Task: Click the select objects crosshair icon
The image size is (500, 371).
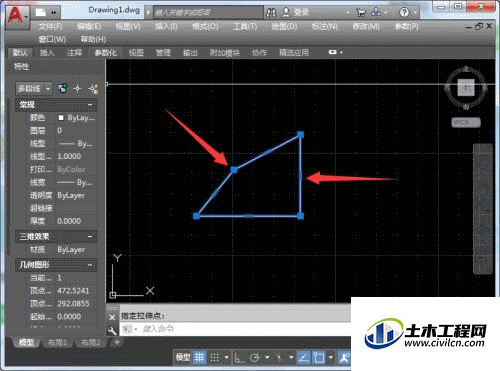Action: (78, 89)
